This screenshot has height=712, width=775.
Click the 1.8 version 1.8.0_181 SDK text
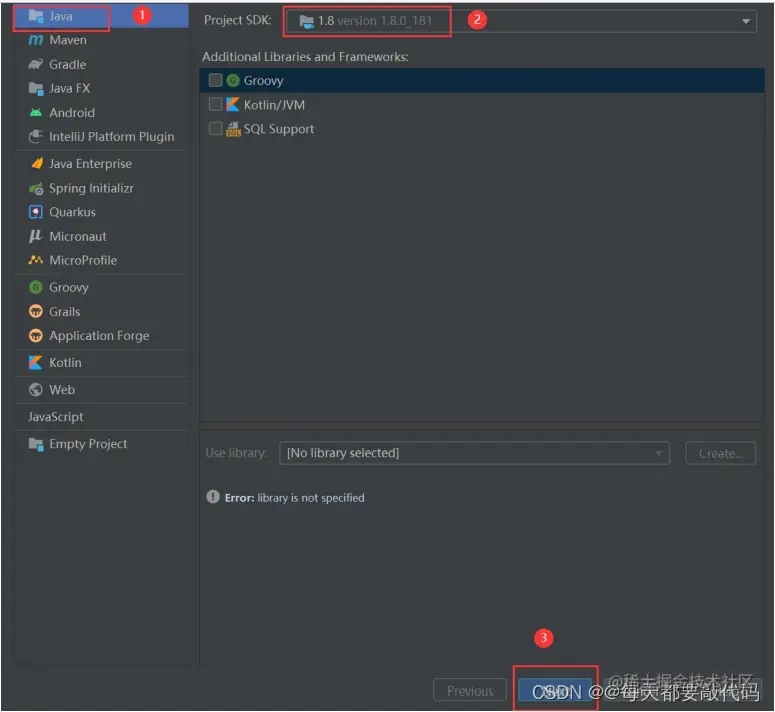coord(375,21)
